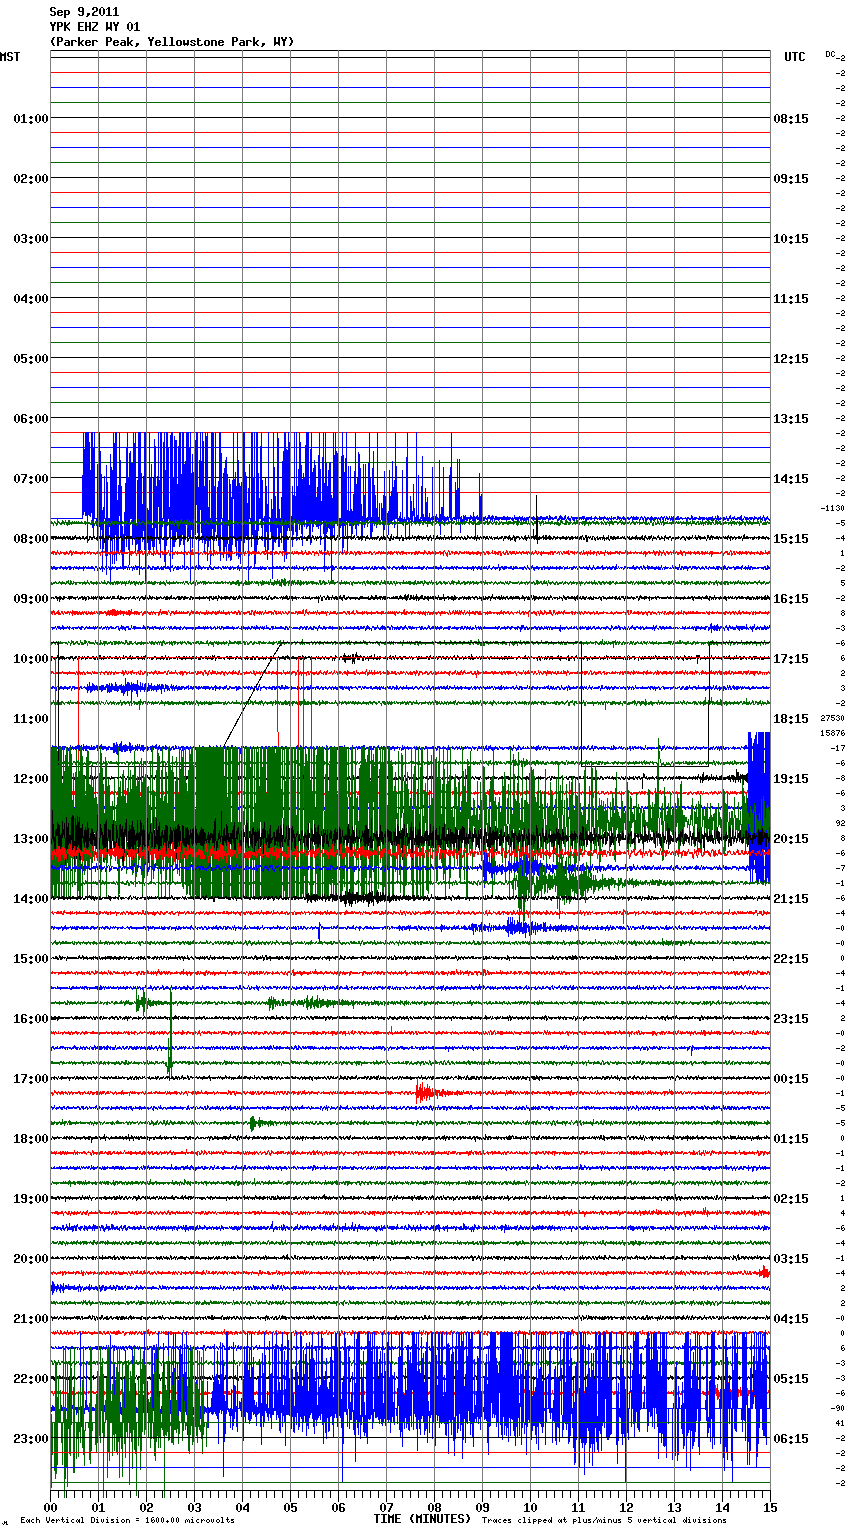
Task: Click the 00:15 UTC time label
Action: point(791,1079)
